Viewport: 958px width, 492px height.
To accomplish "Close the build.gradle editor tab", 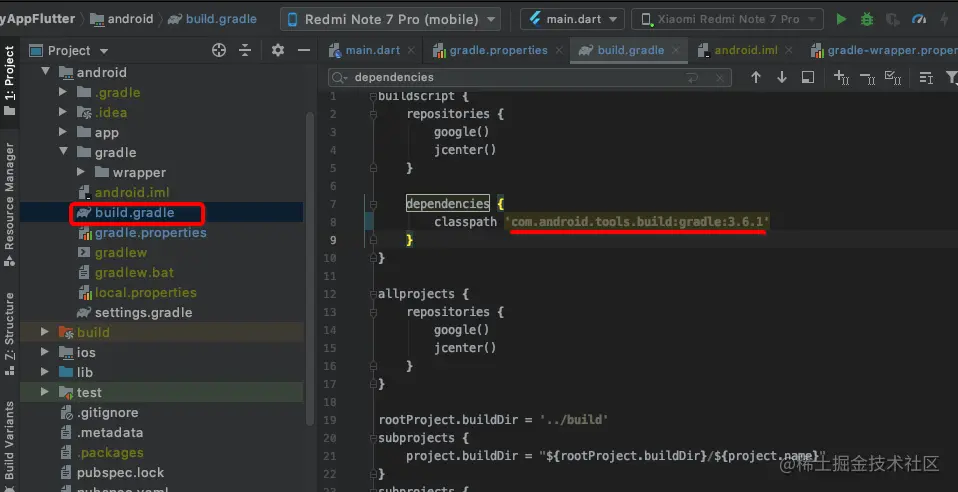I will click(x=676, y=50).
